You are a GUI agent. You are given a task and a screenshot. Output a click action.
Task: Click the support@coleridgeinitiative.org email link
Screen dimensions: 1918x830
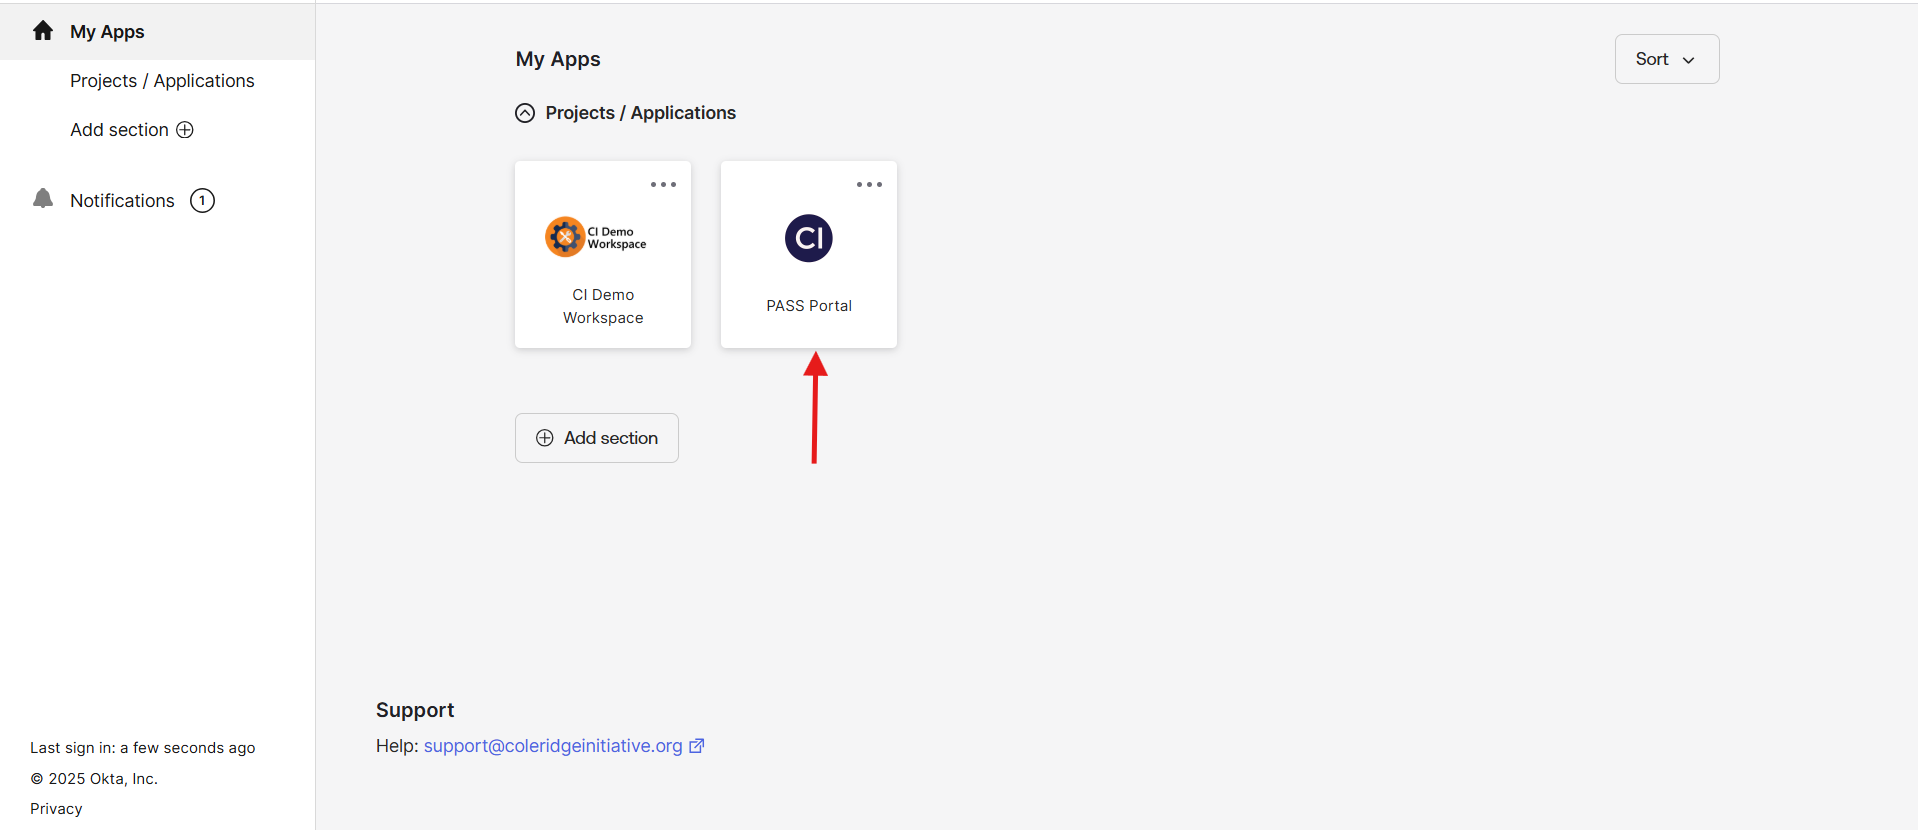tap(553, 746)
